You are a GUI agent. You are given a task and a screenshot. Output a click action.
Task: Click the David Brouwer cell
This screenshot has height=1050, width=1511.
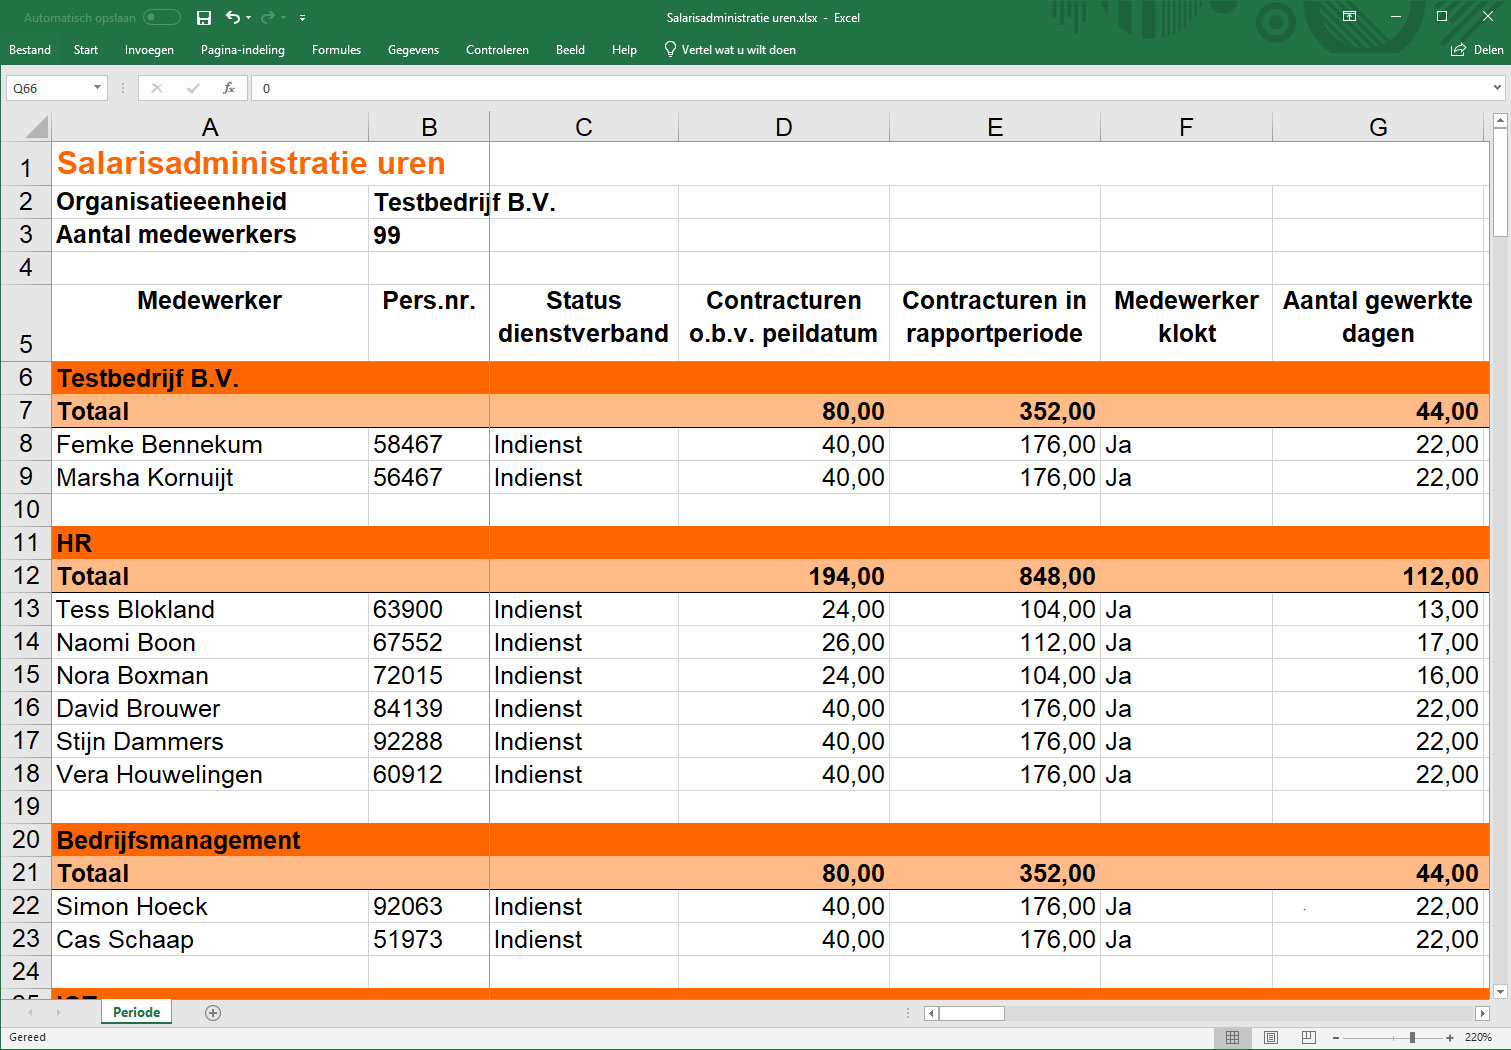point(210,708)
